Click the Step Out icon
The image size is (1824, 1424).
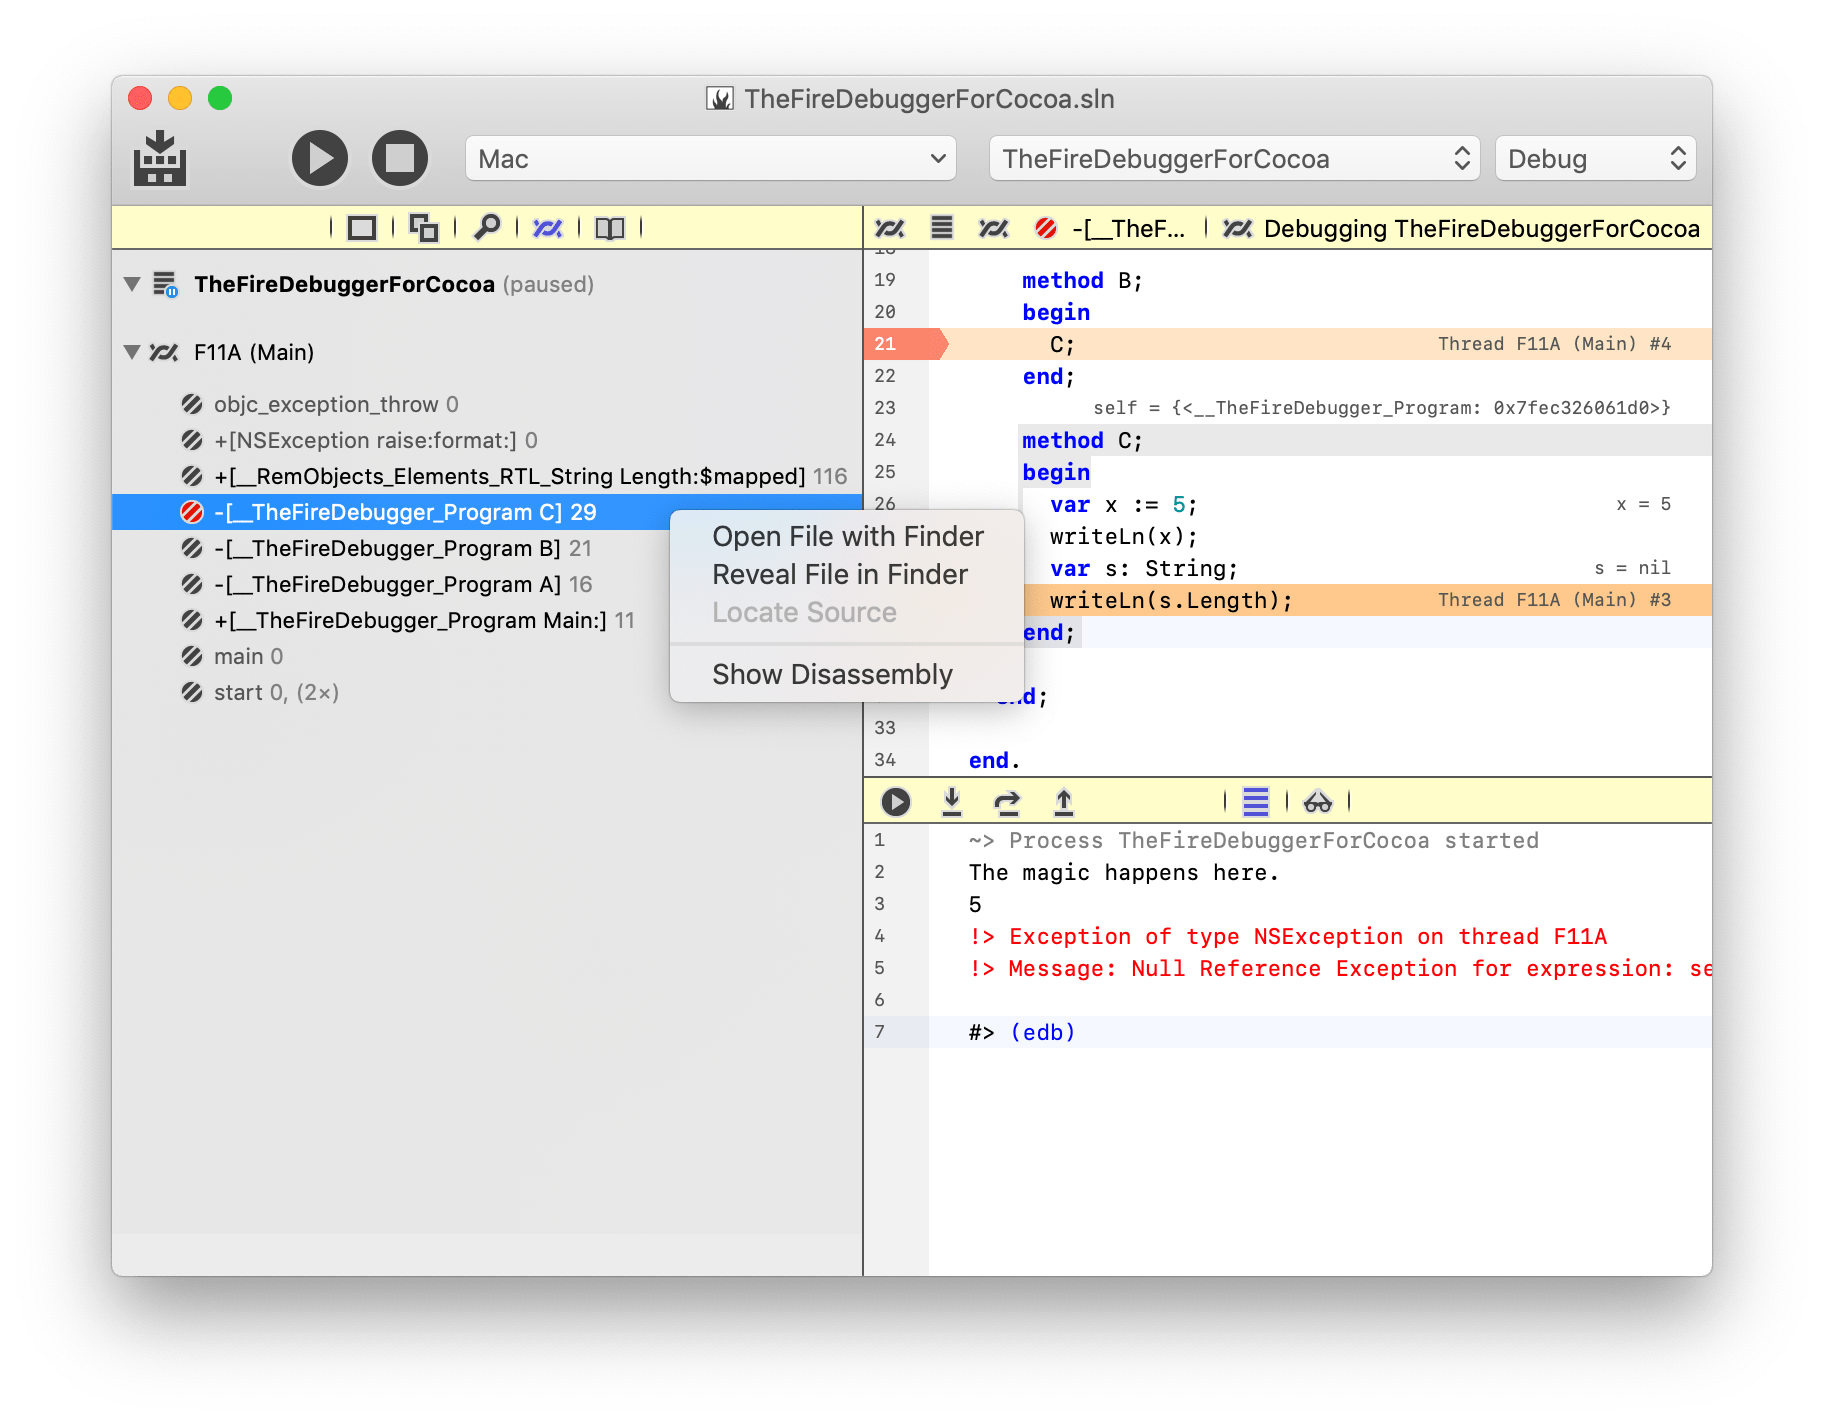(x=1064, y=801)
